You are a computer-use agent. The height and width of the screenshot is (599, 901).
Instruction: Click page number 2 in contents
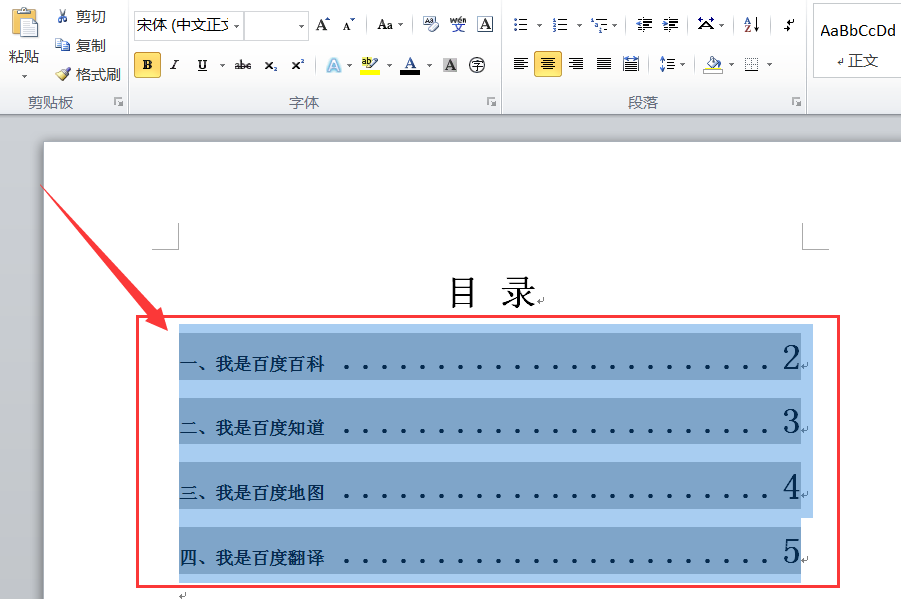point(791,358)
